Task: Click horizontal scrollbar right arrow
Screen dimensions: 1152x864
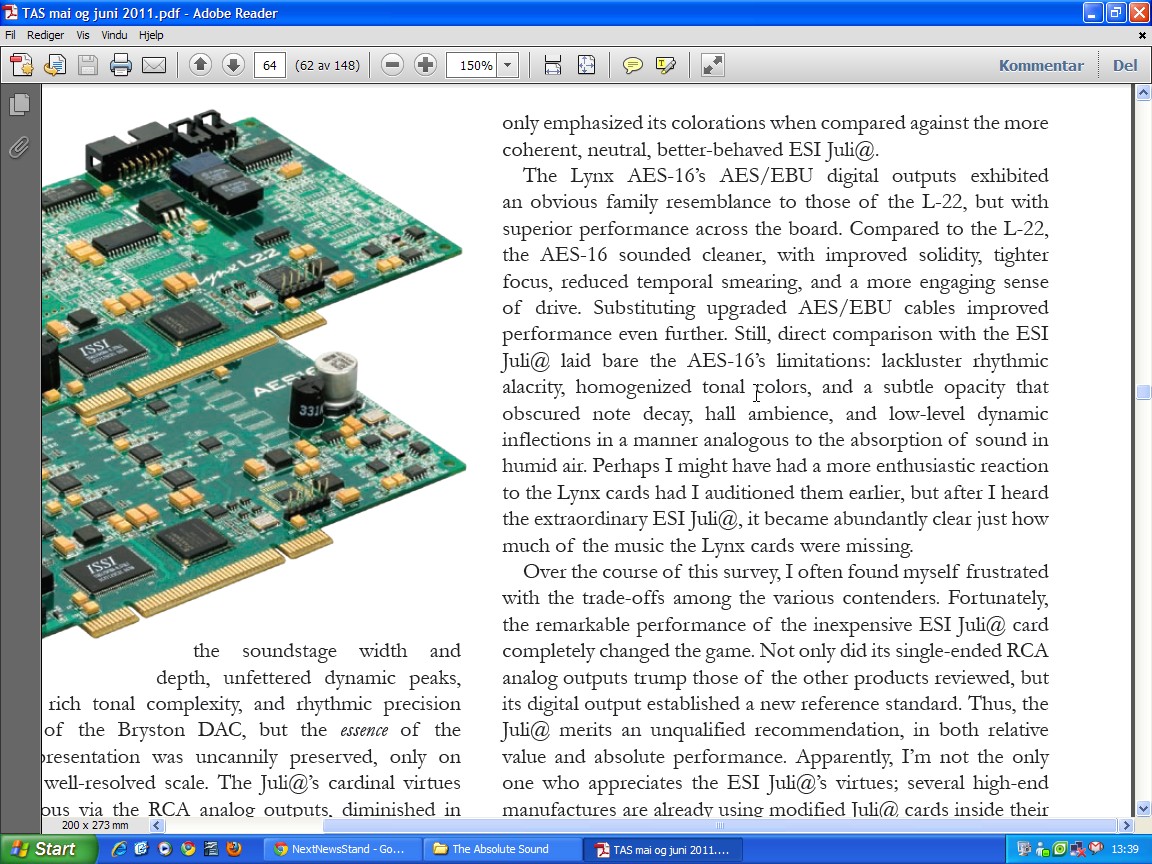Action: click(1127, 825)
